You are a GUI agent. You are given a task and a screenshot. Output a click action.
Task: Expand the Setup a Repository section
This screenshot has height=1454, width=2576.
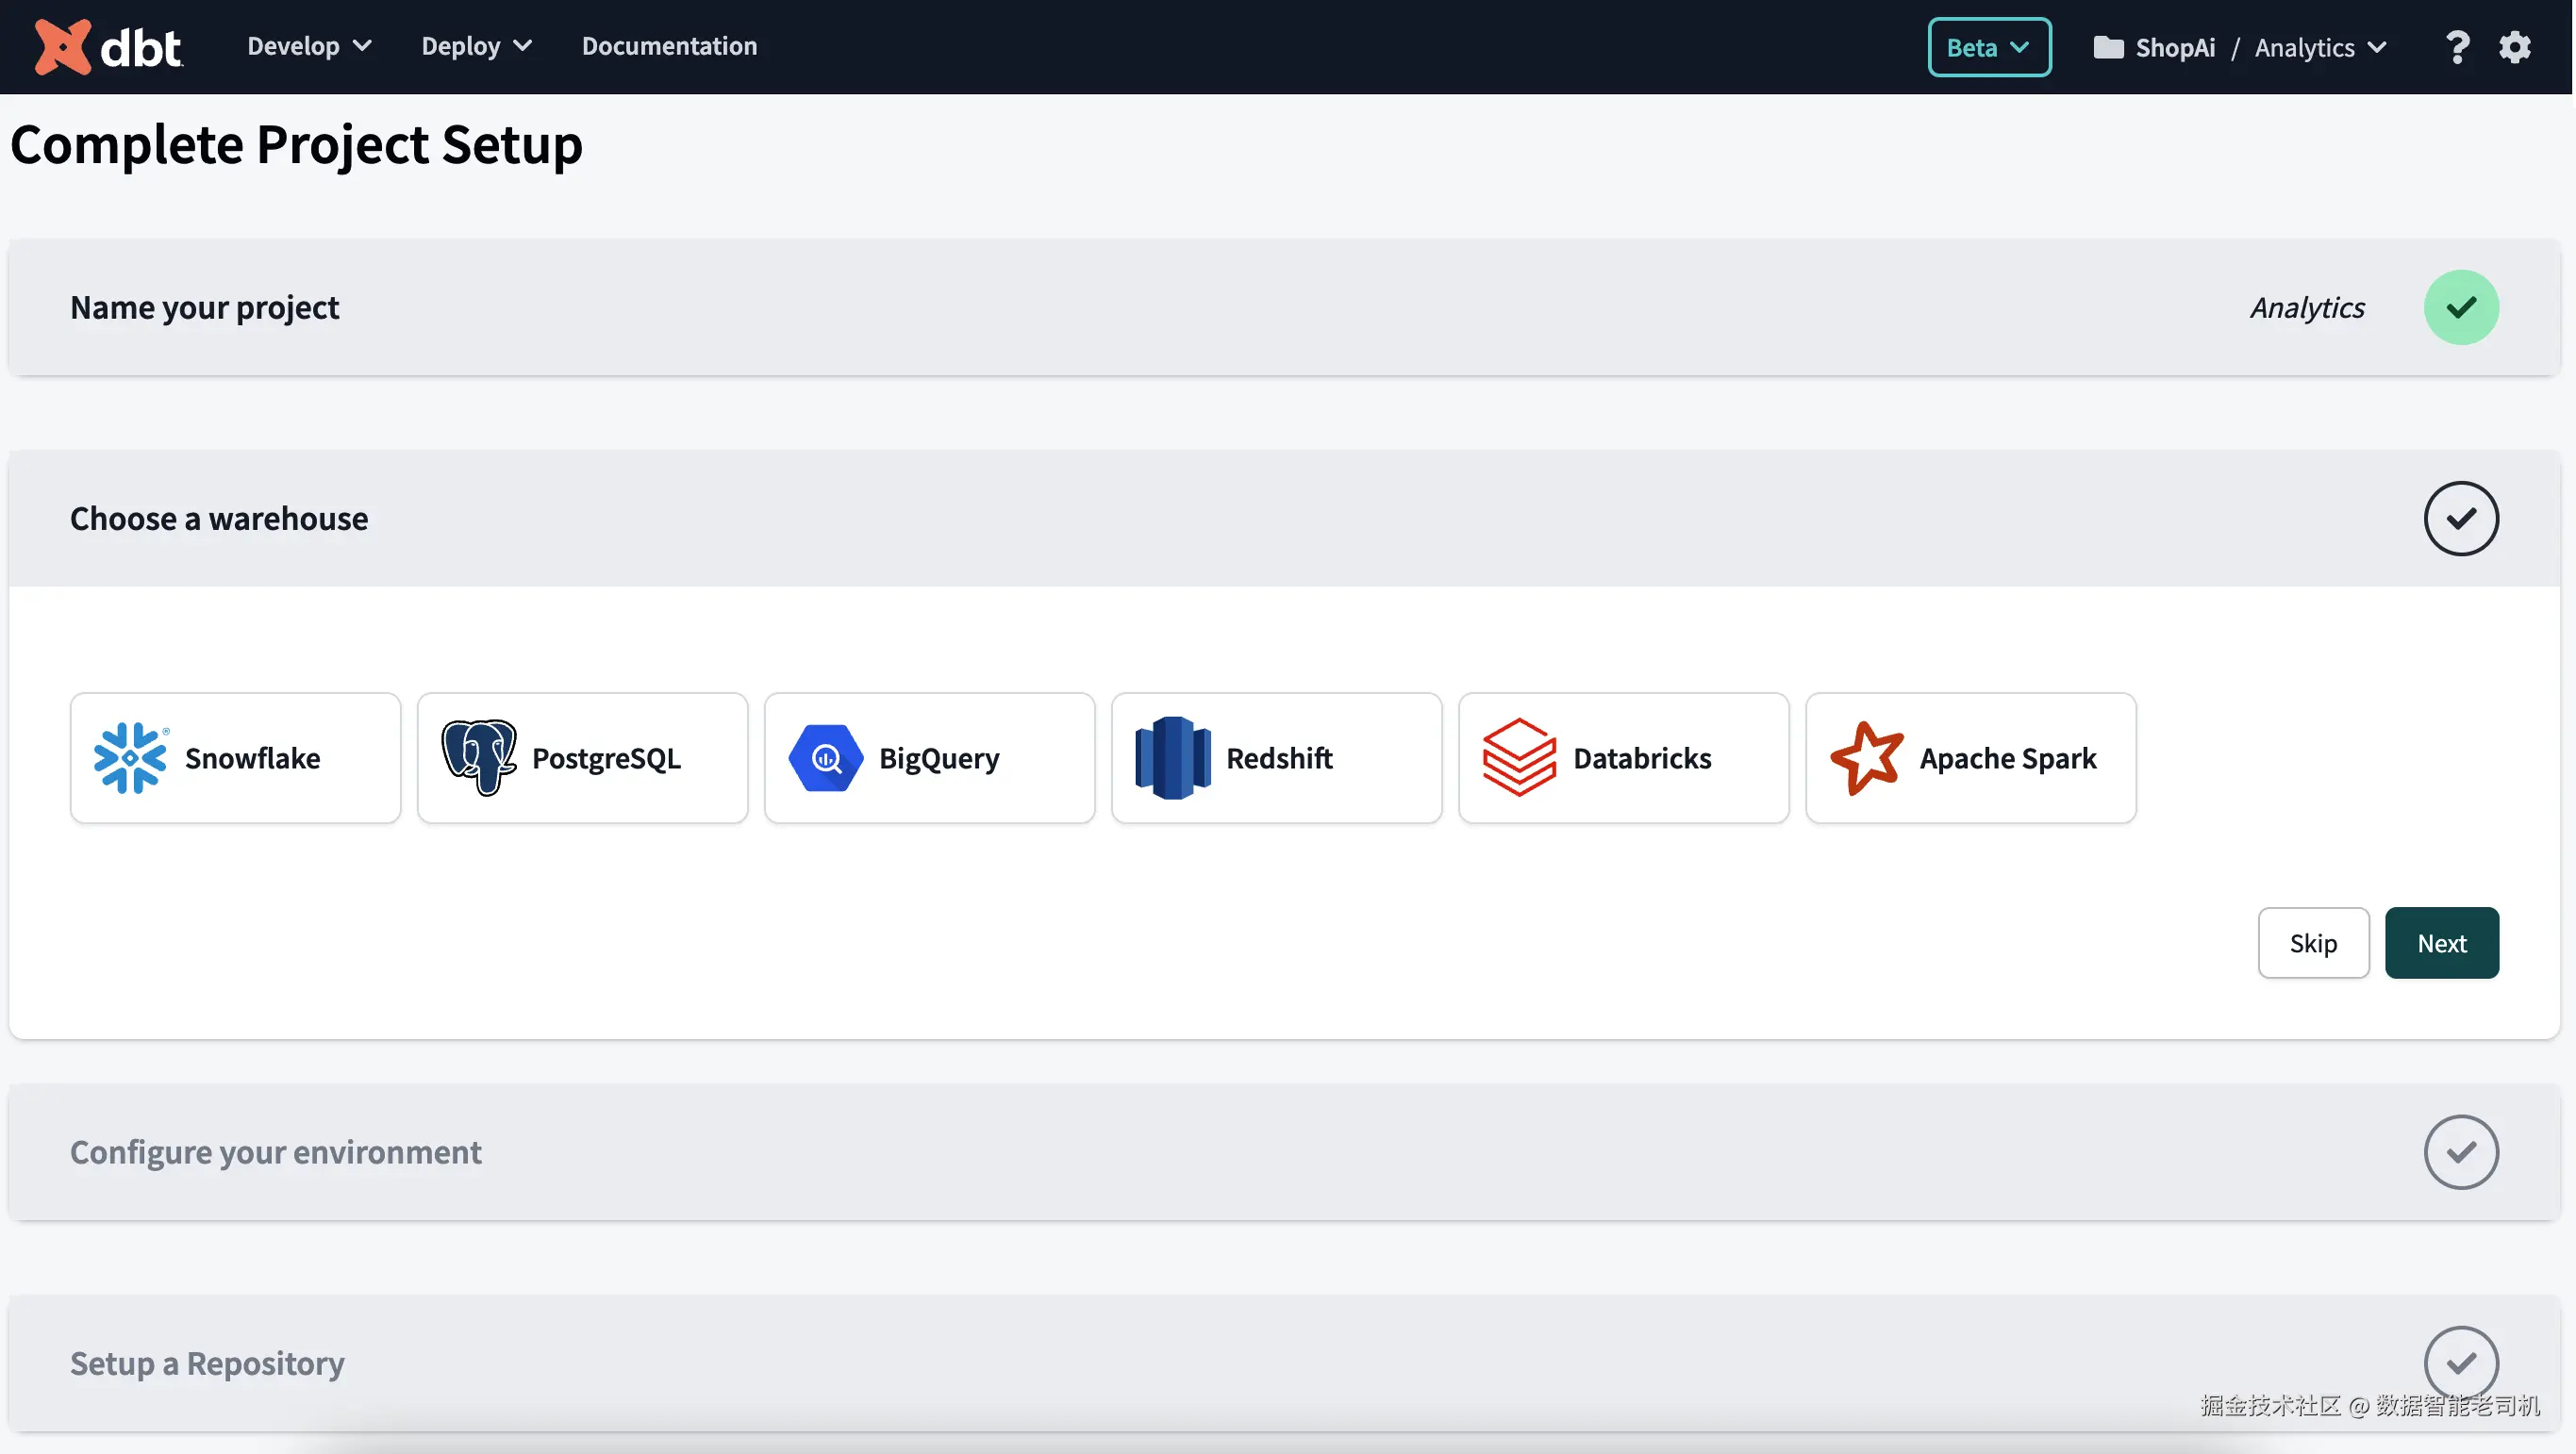pyautogui.click(x=1284, y=1363)
